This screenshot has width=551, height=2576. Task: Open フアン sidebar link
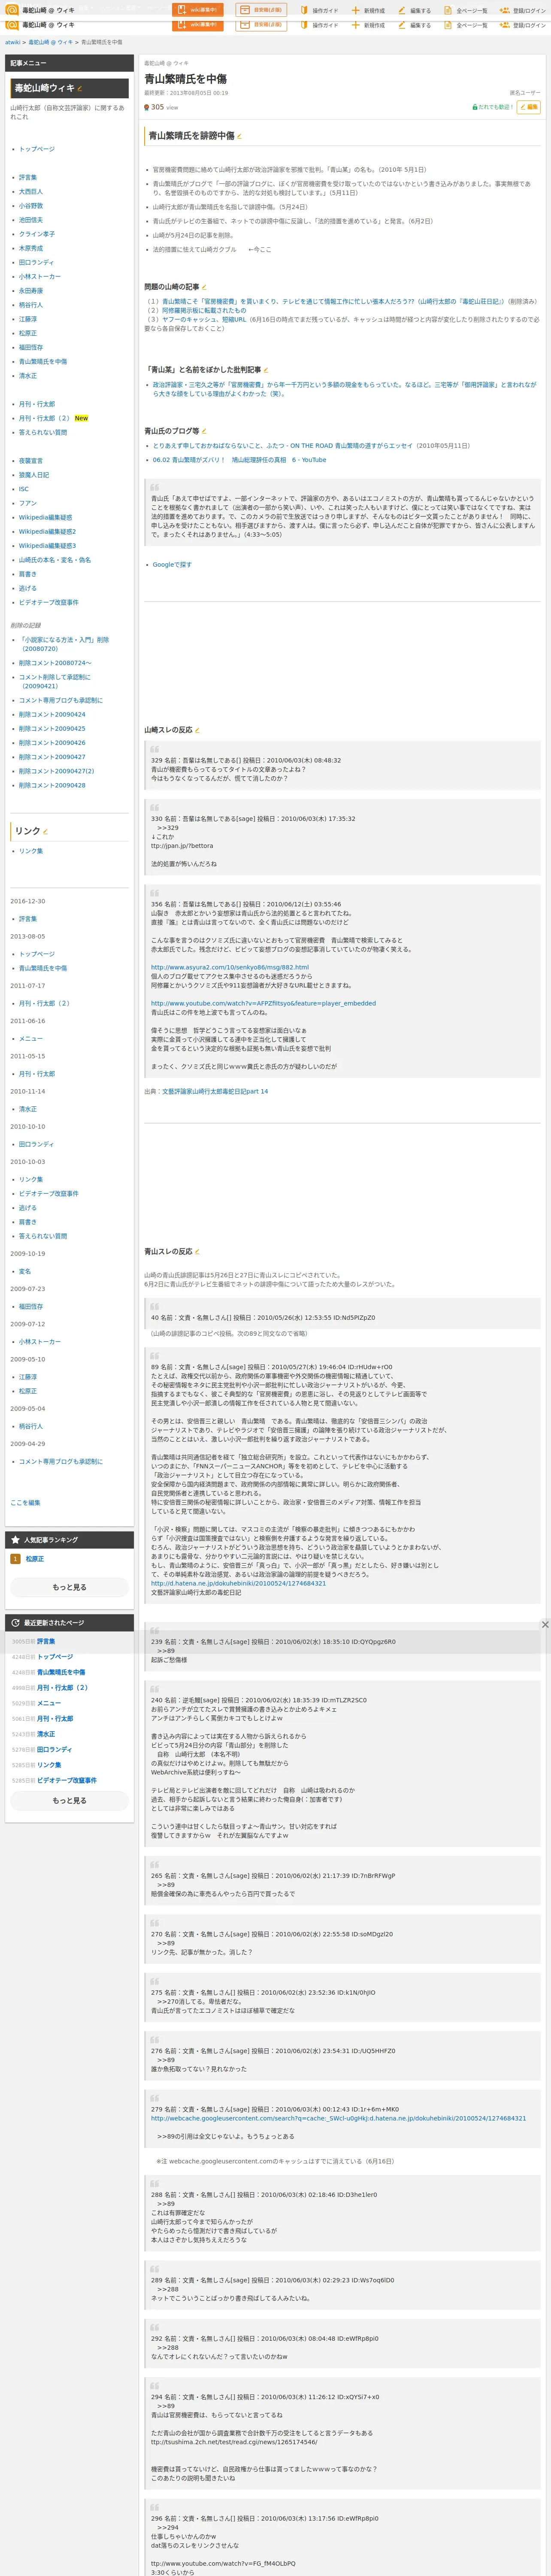click(x=28, y=503)
